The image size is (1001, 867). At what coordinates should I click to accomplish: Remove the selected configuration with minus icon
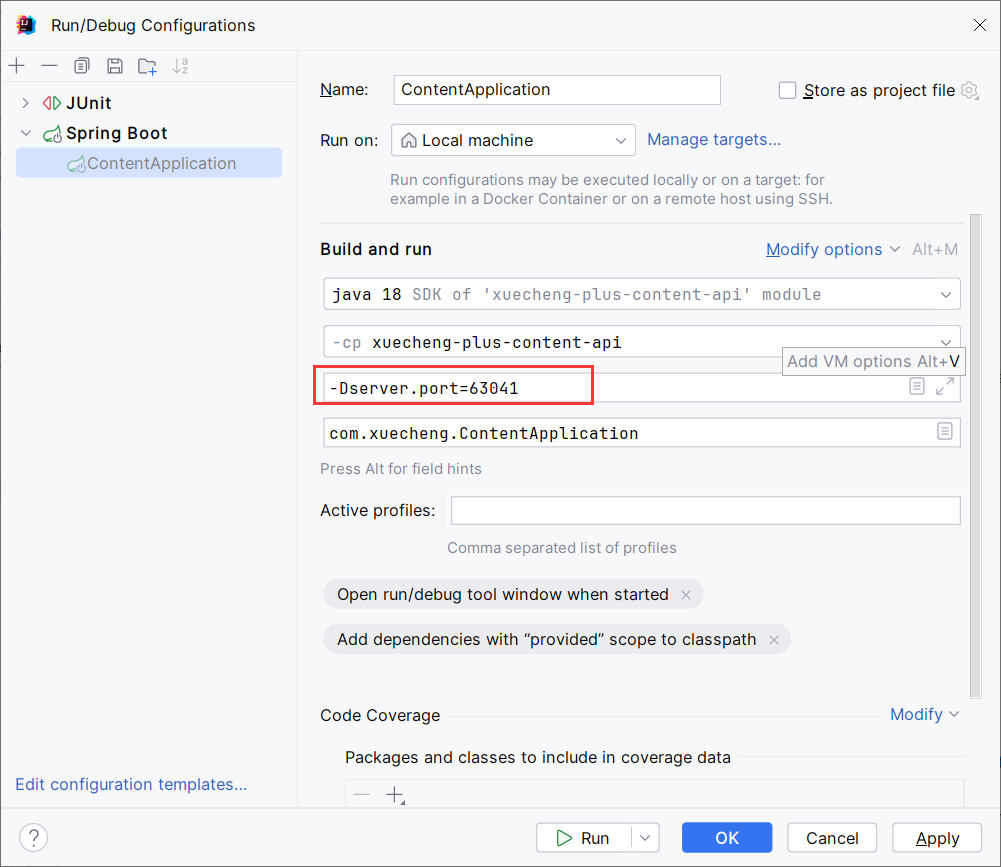tap(49, 66)
